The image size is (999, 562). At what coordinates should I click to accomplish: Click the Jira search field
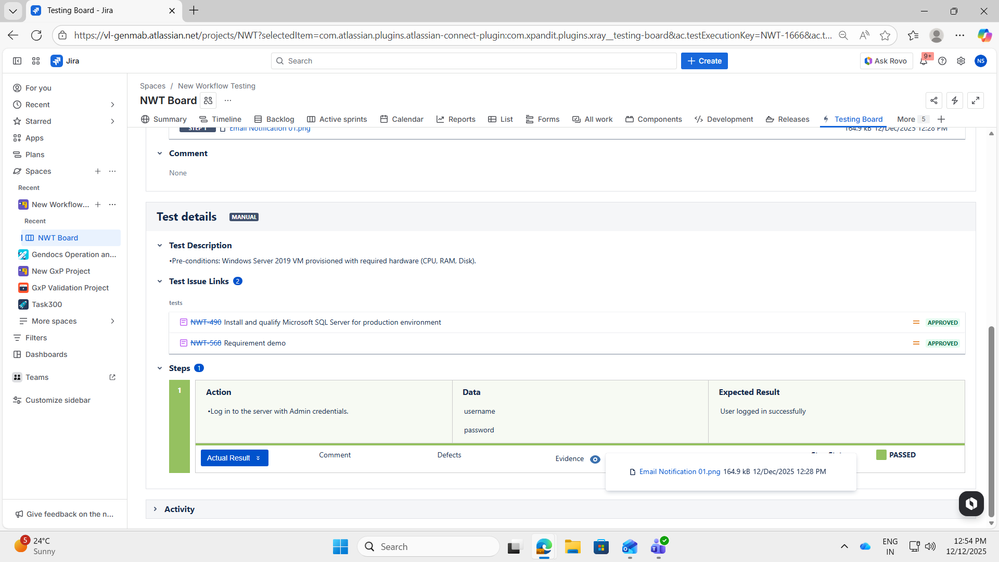coord(473,61)
